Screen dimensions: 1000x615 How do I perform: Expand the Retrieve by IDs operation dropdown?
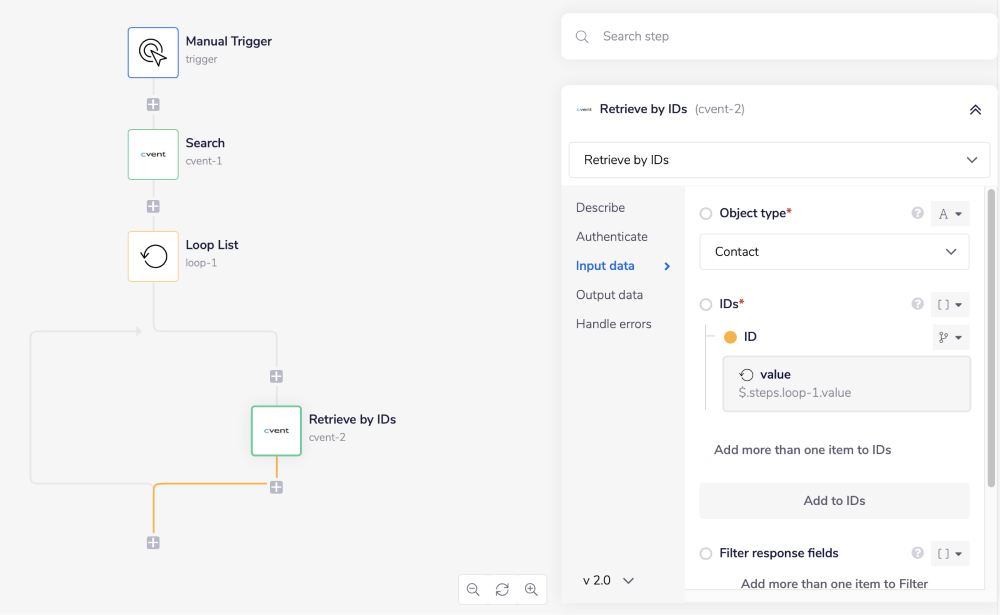tap(779, 160)
